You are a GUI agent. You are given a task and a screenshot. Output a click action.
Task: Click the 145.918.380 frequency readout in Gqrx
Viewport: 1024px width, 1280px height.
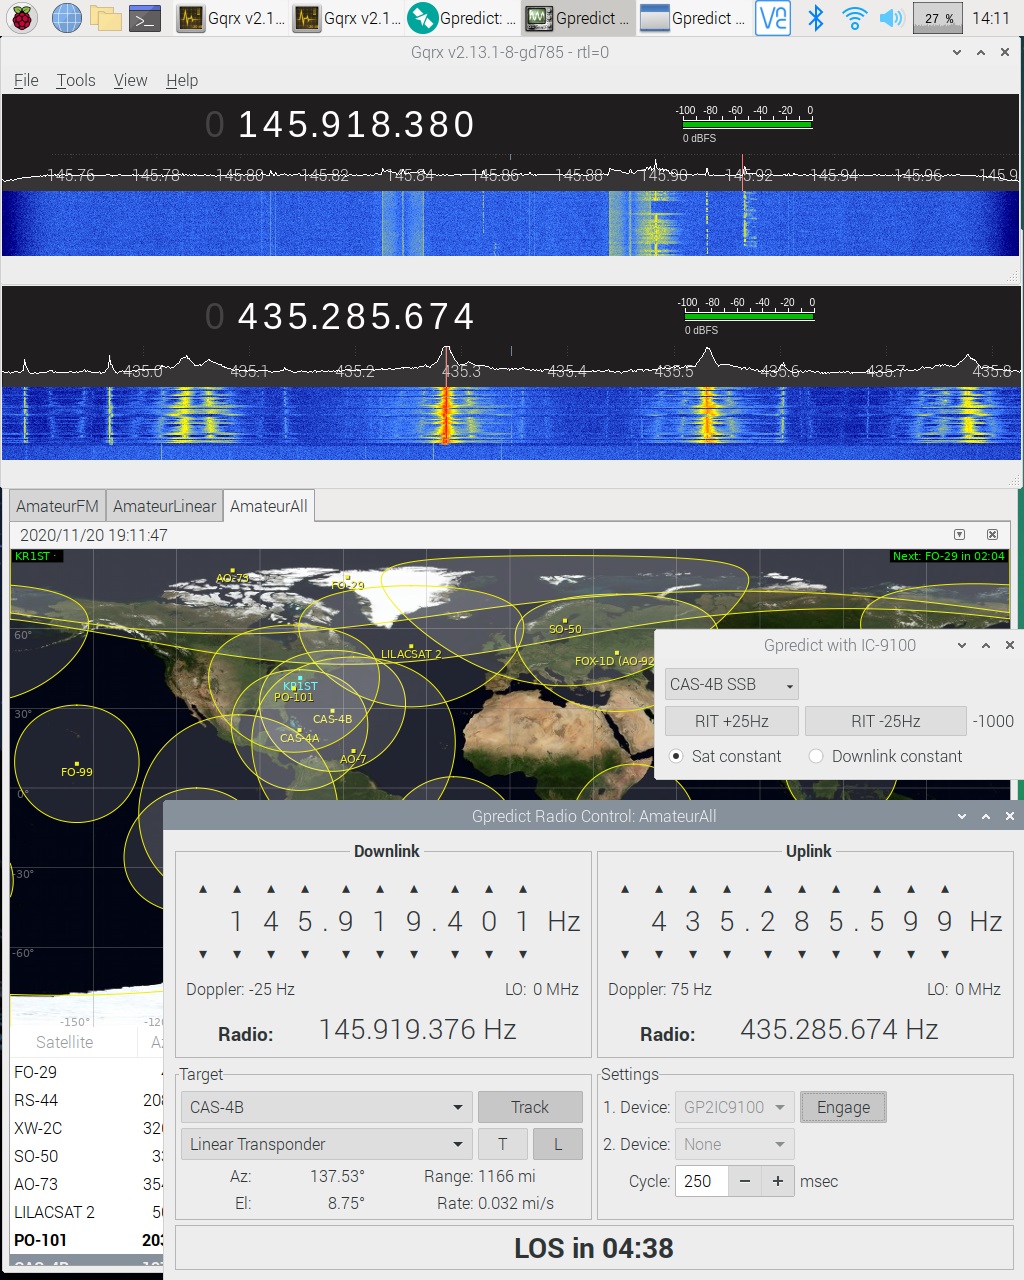click(355, 124)
